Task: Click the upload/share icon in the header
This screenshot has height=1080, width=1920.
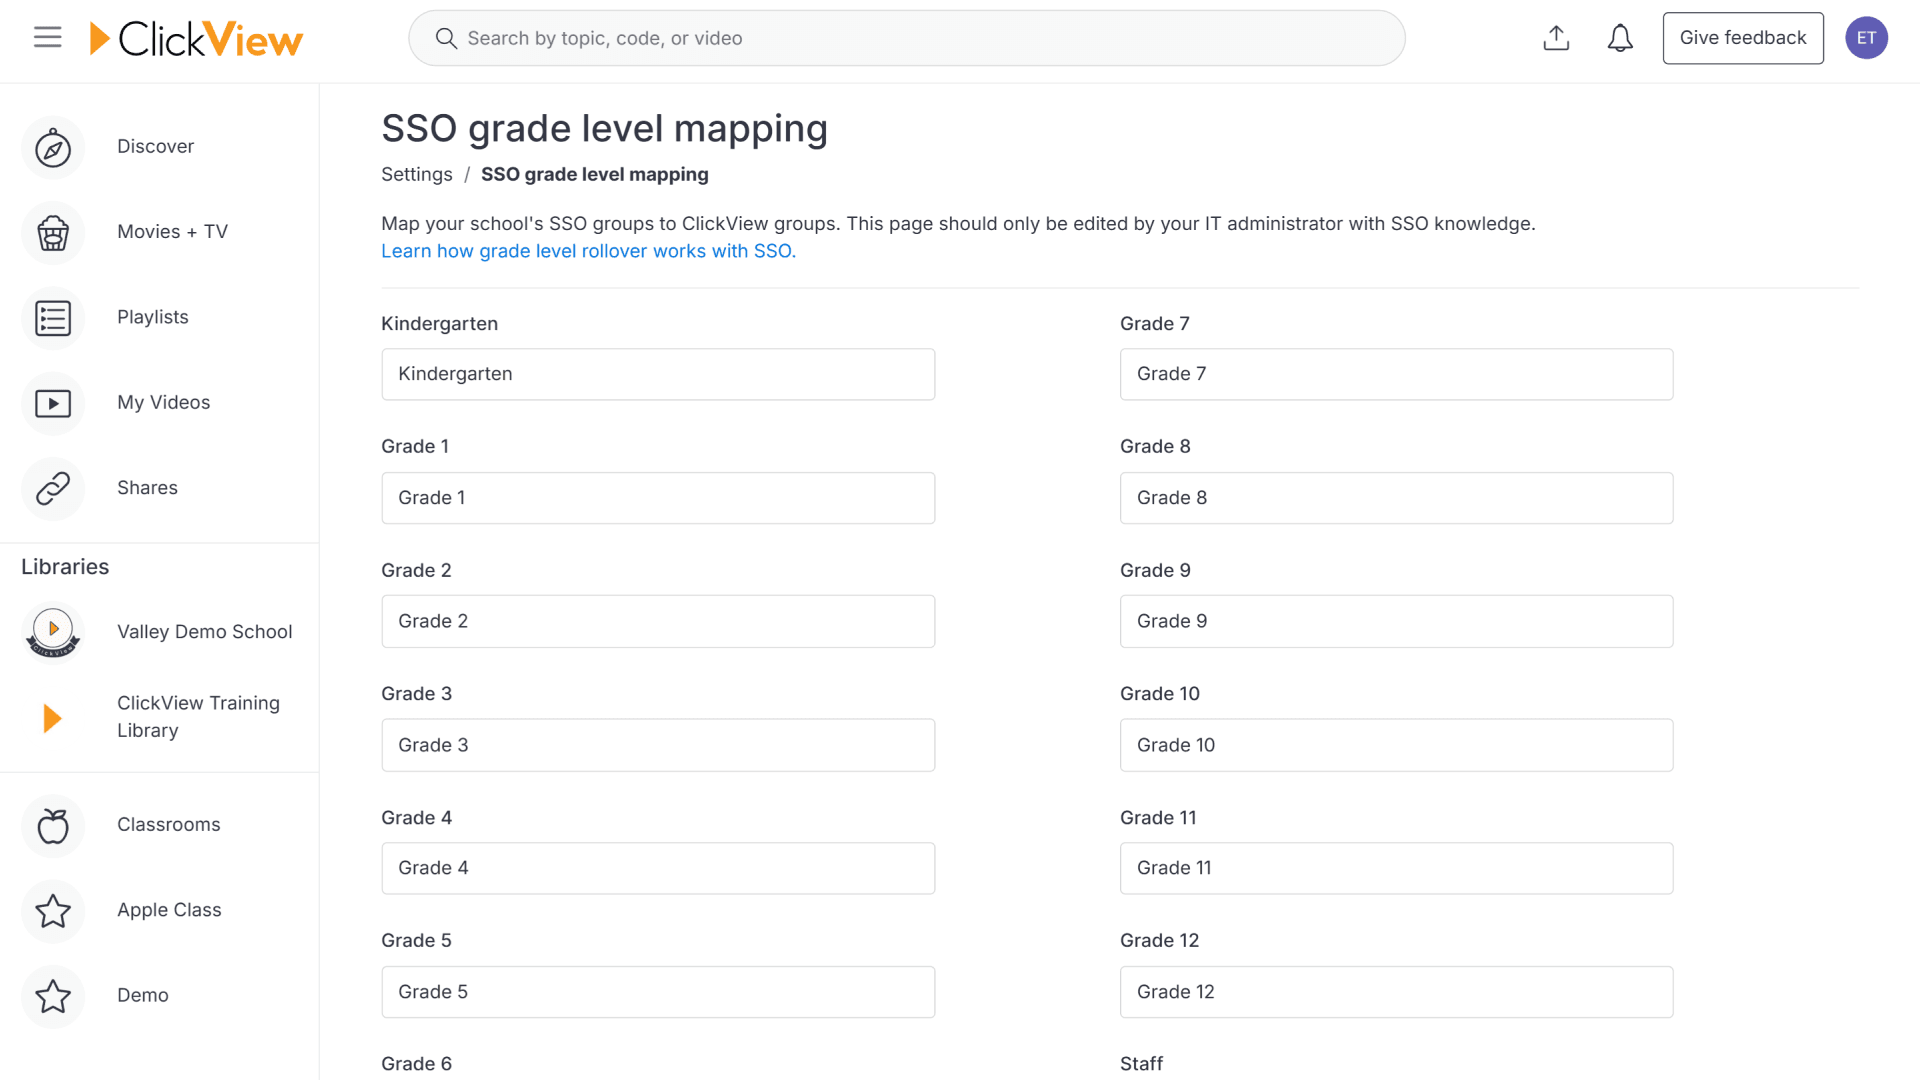Action: (1556, 37)
